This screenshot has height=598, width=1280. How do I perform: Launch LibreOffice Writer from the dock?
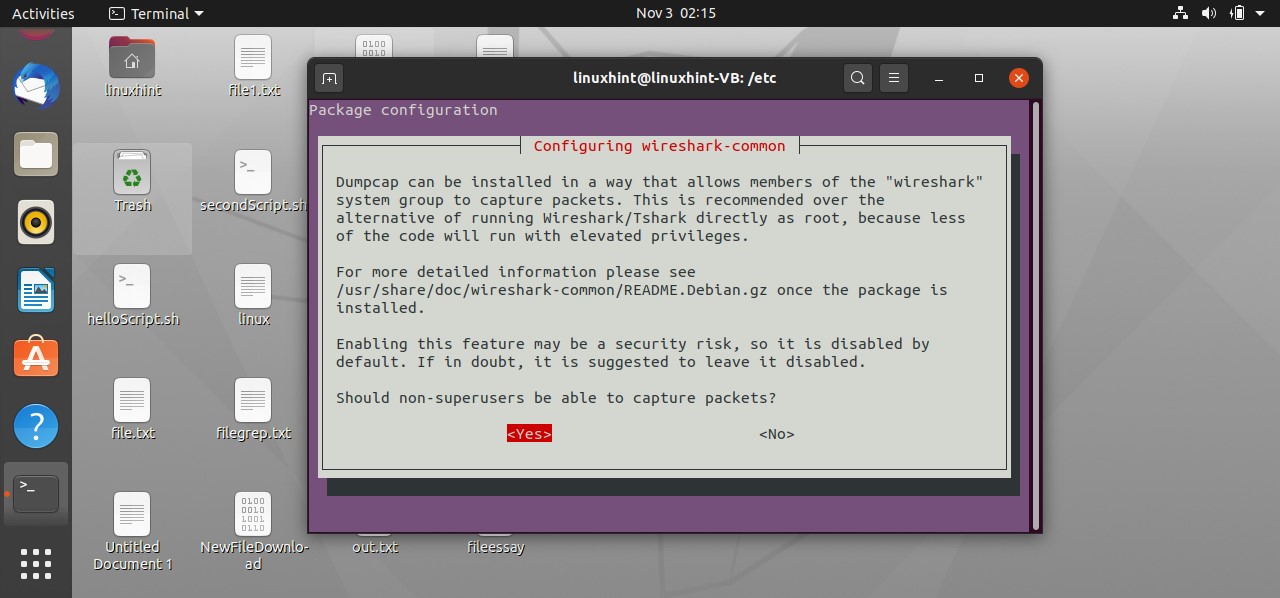36,291
